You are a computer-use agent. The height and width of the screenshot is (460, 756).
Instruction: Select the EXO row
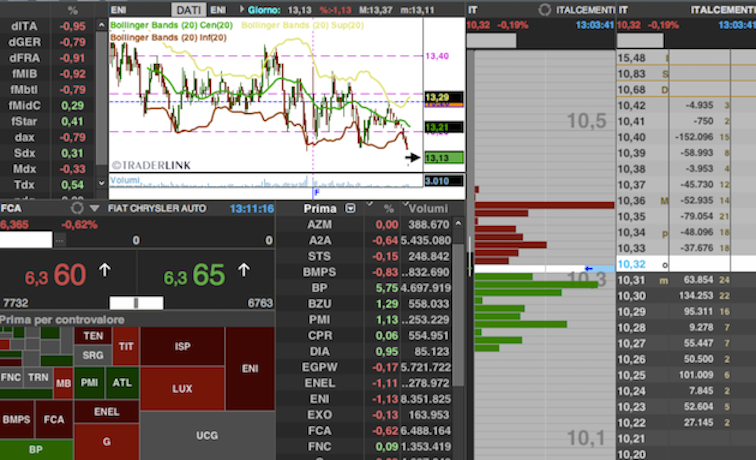(x=364, y=415)
